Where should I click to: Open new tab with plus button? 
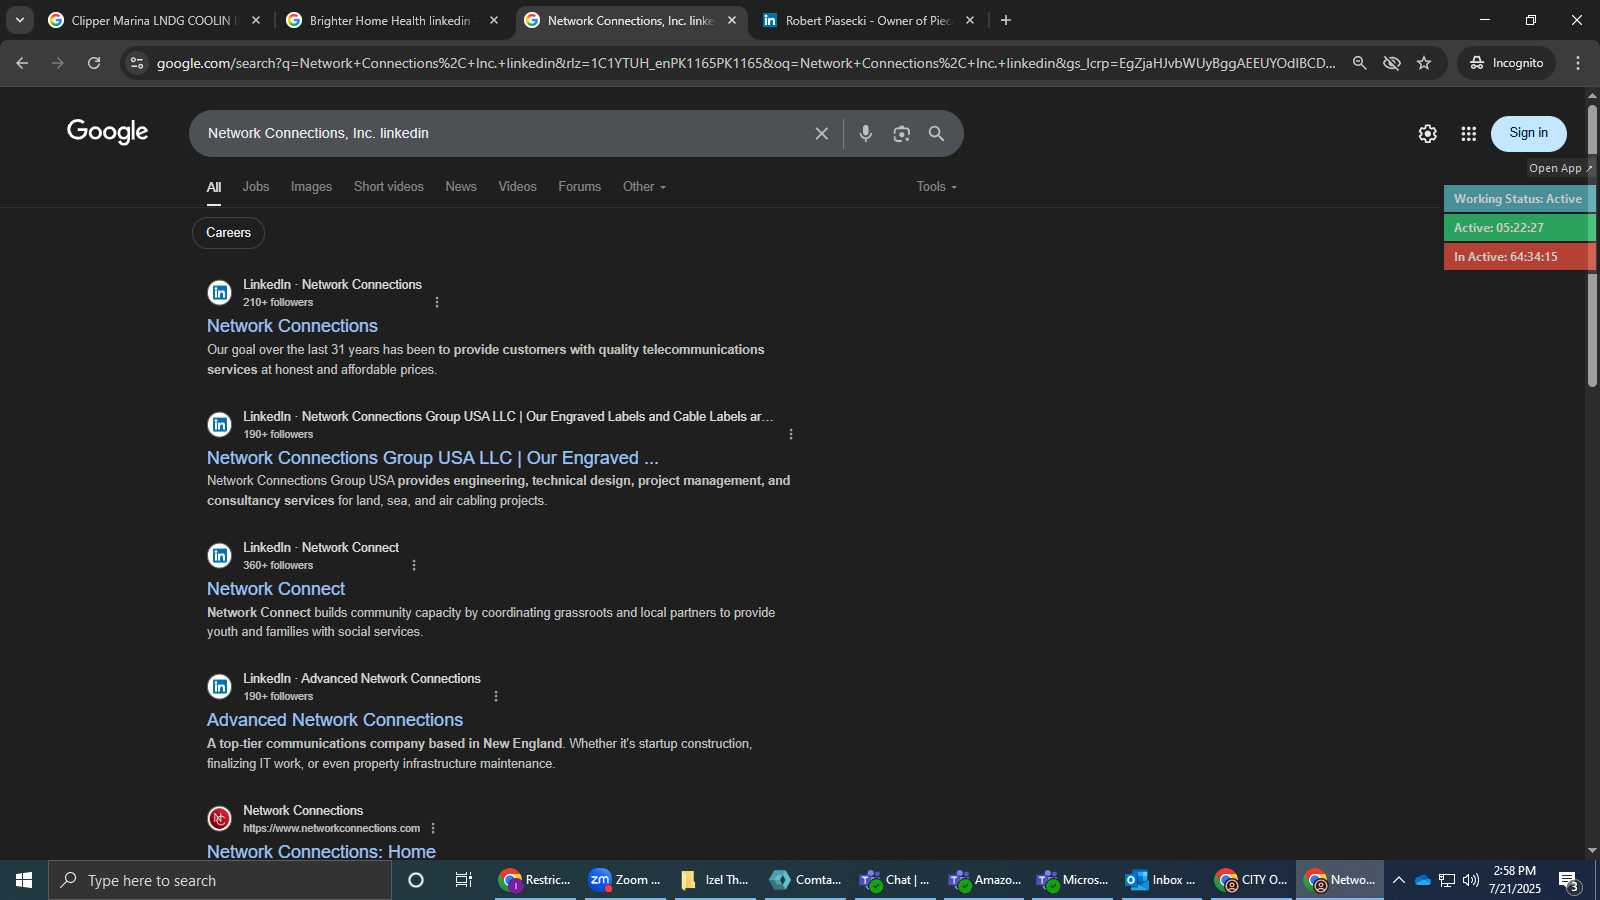(1005, 20)
